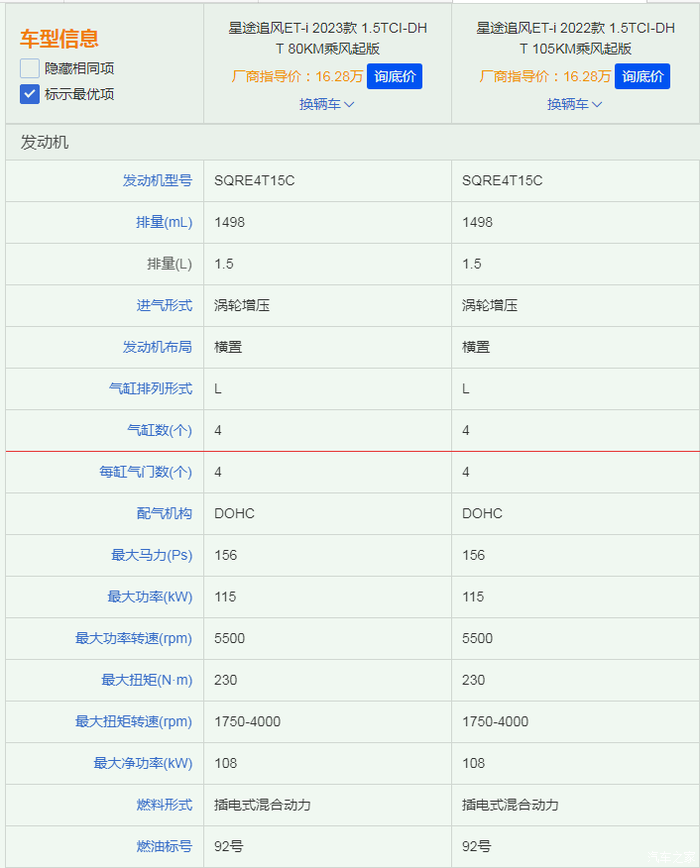Viewport: 700px width, 868px height.
Task: Enable the 隐藏相同项 checkbox
Action: [29, 68]
